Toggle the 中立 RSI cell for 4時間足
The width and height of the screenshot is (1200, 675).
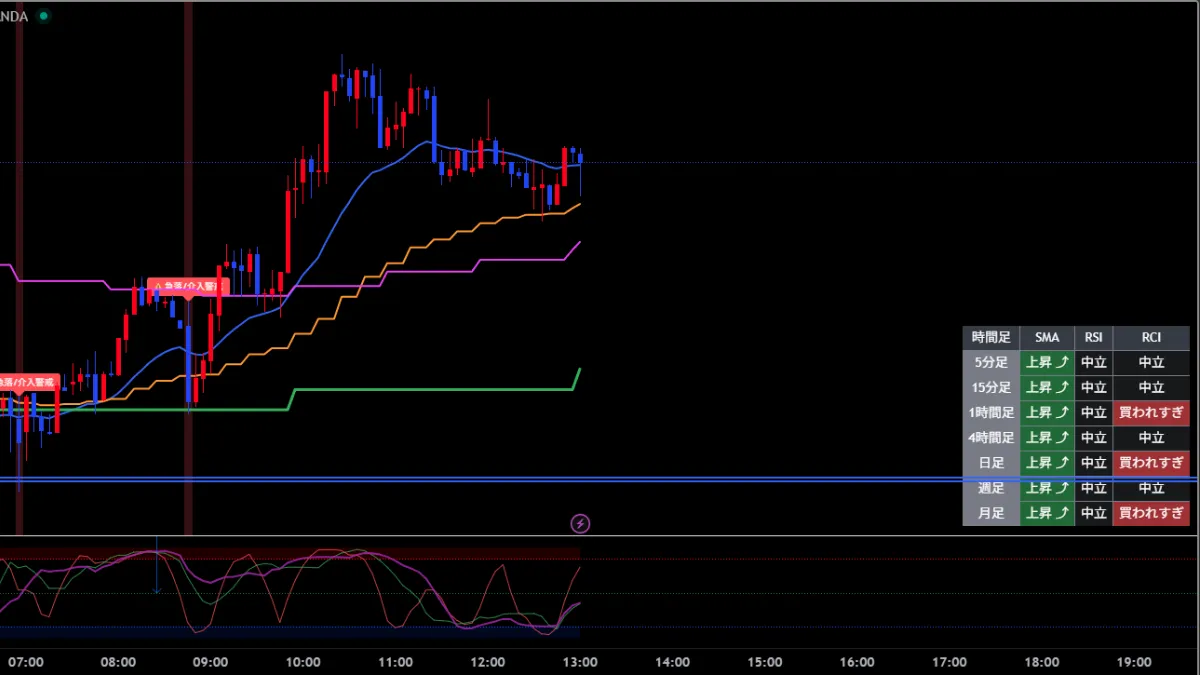1093,437
